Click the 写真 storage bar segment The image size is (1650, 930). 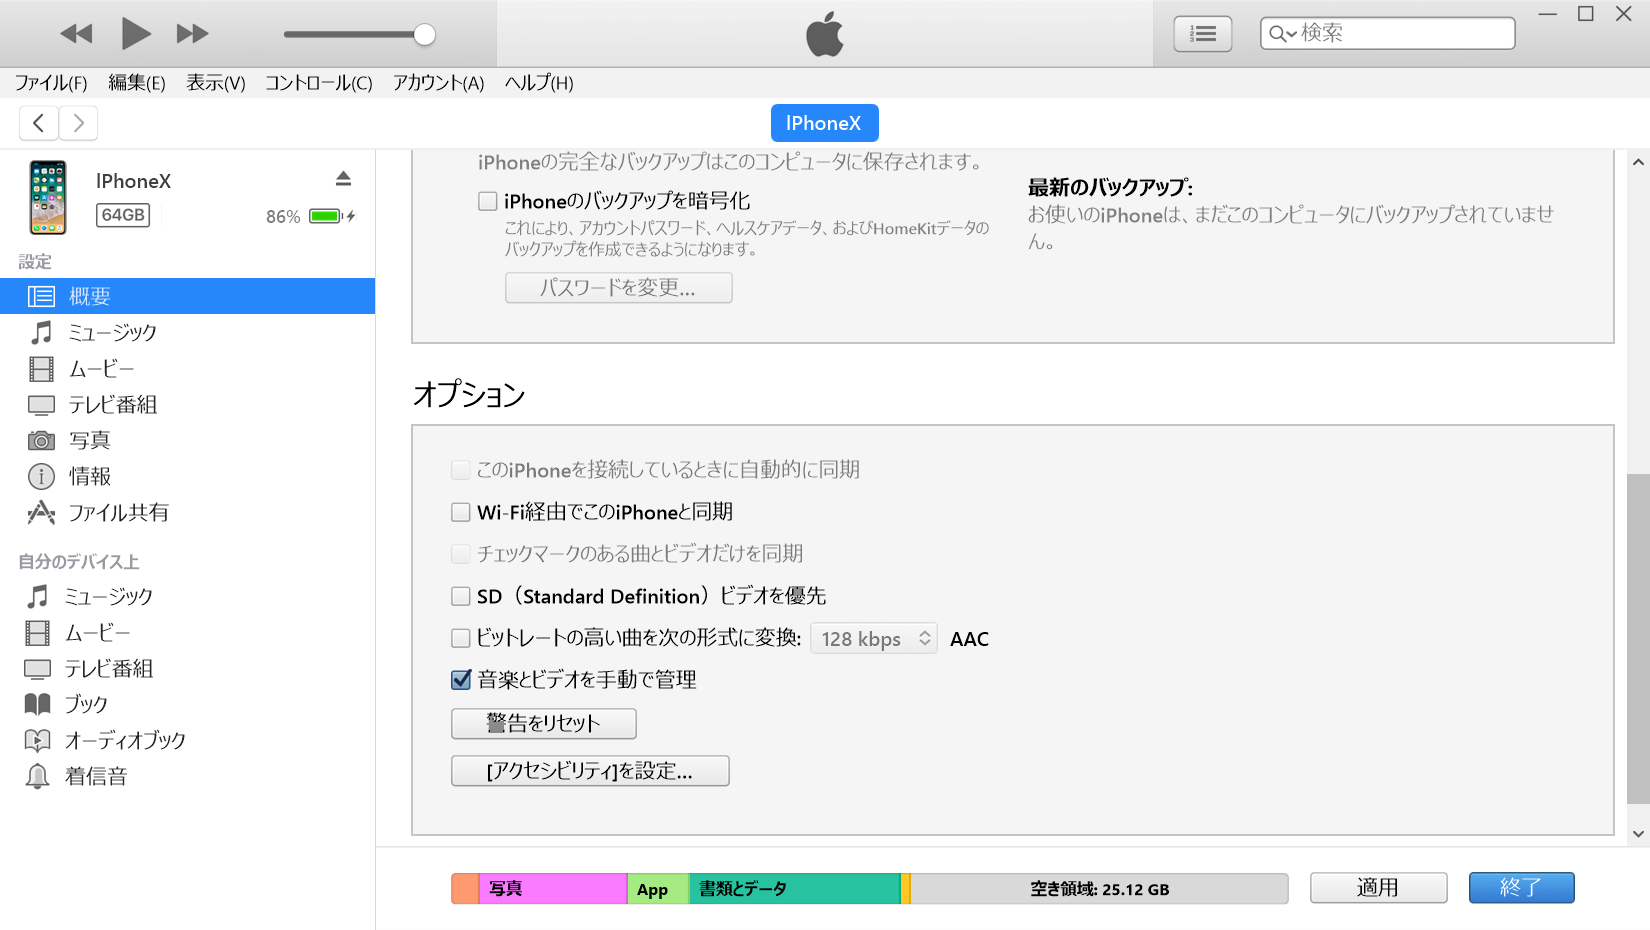pyautogui.click(x=553, y=888)
